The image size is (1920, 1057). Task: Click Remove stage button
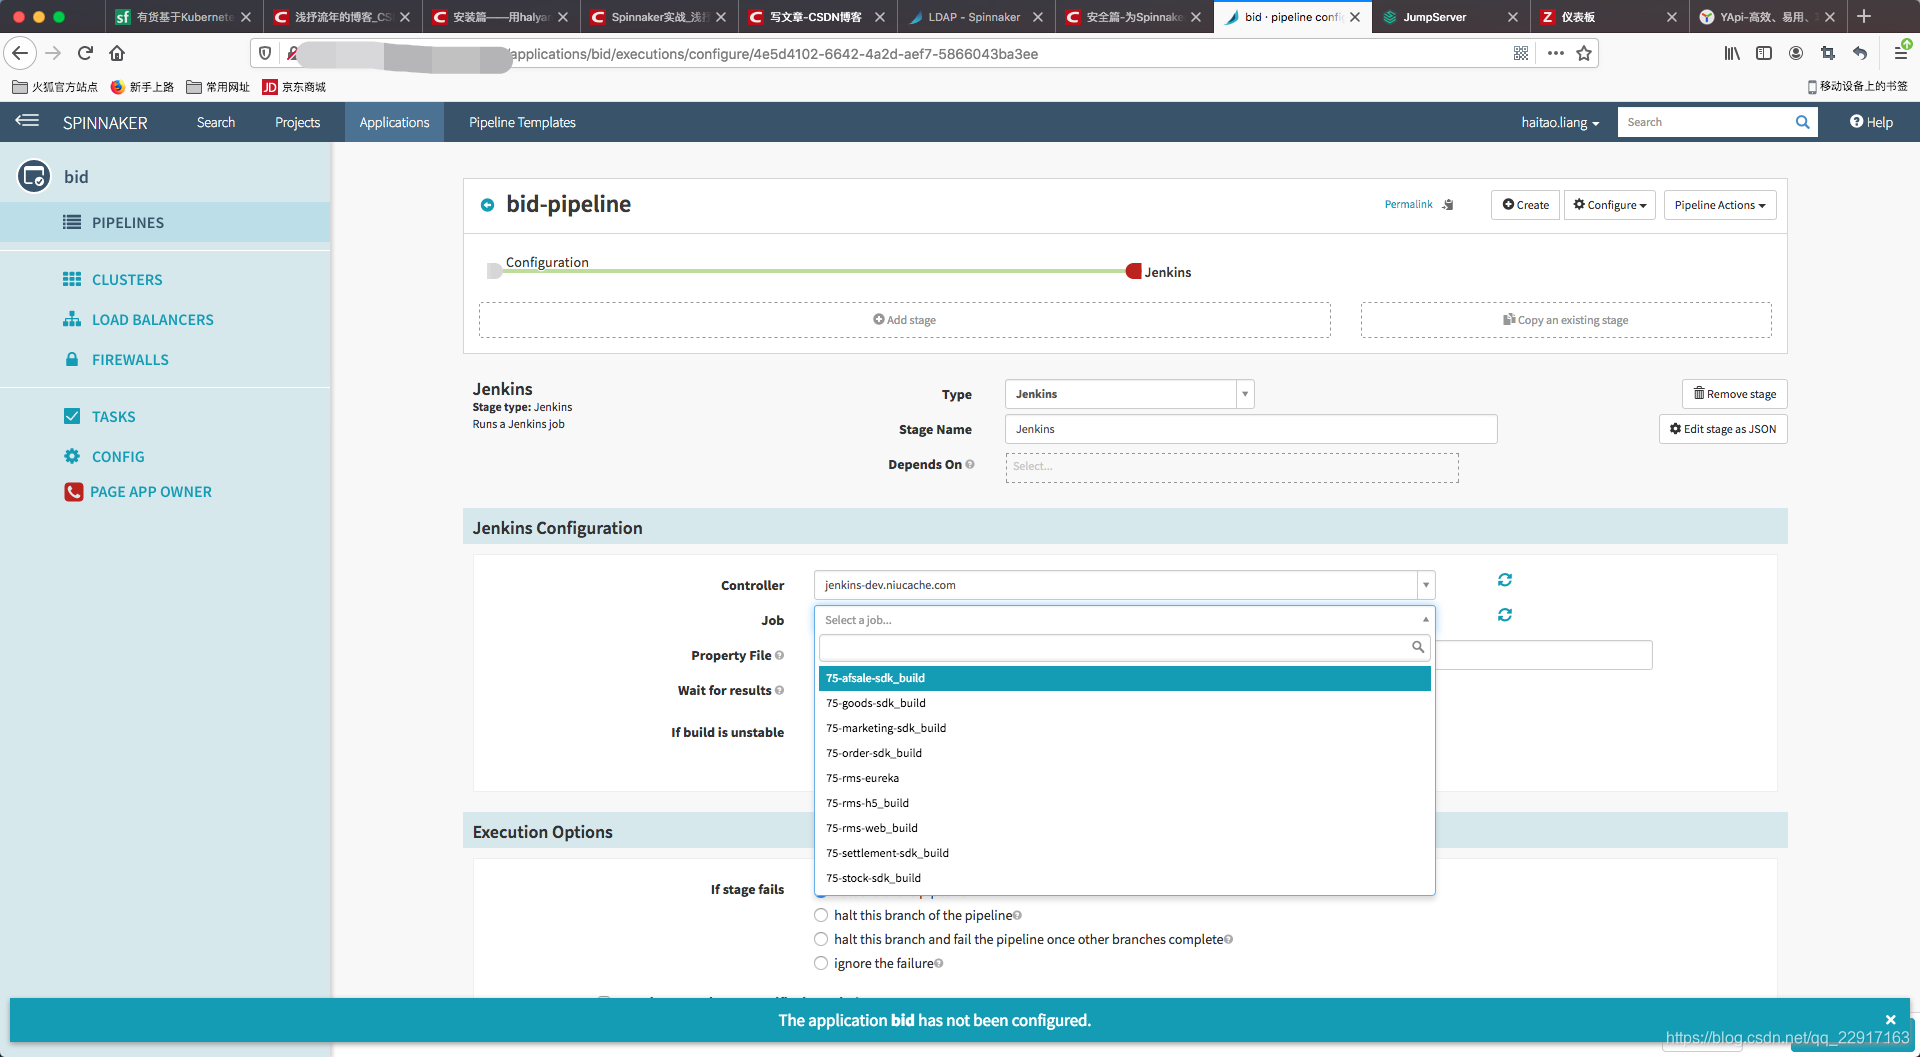coord(1734,394)
